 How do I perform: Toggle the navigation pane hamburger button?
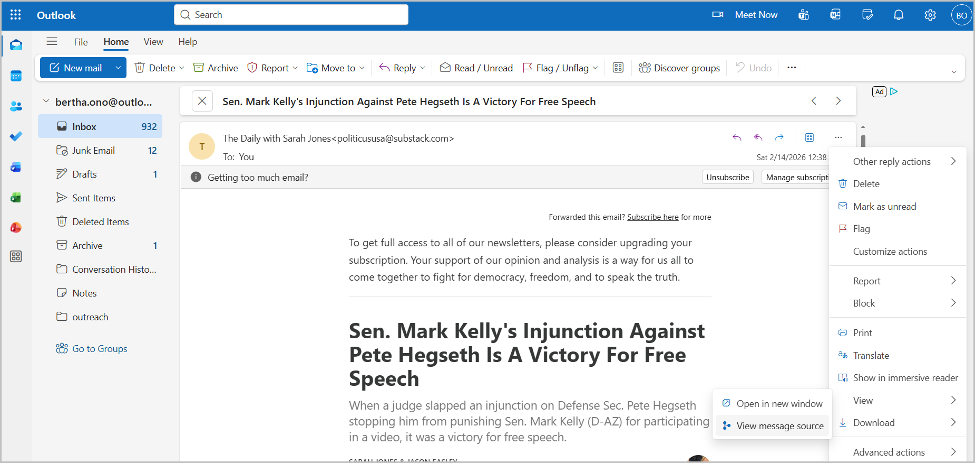[51, 42]
